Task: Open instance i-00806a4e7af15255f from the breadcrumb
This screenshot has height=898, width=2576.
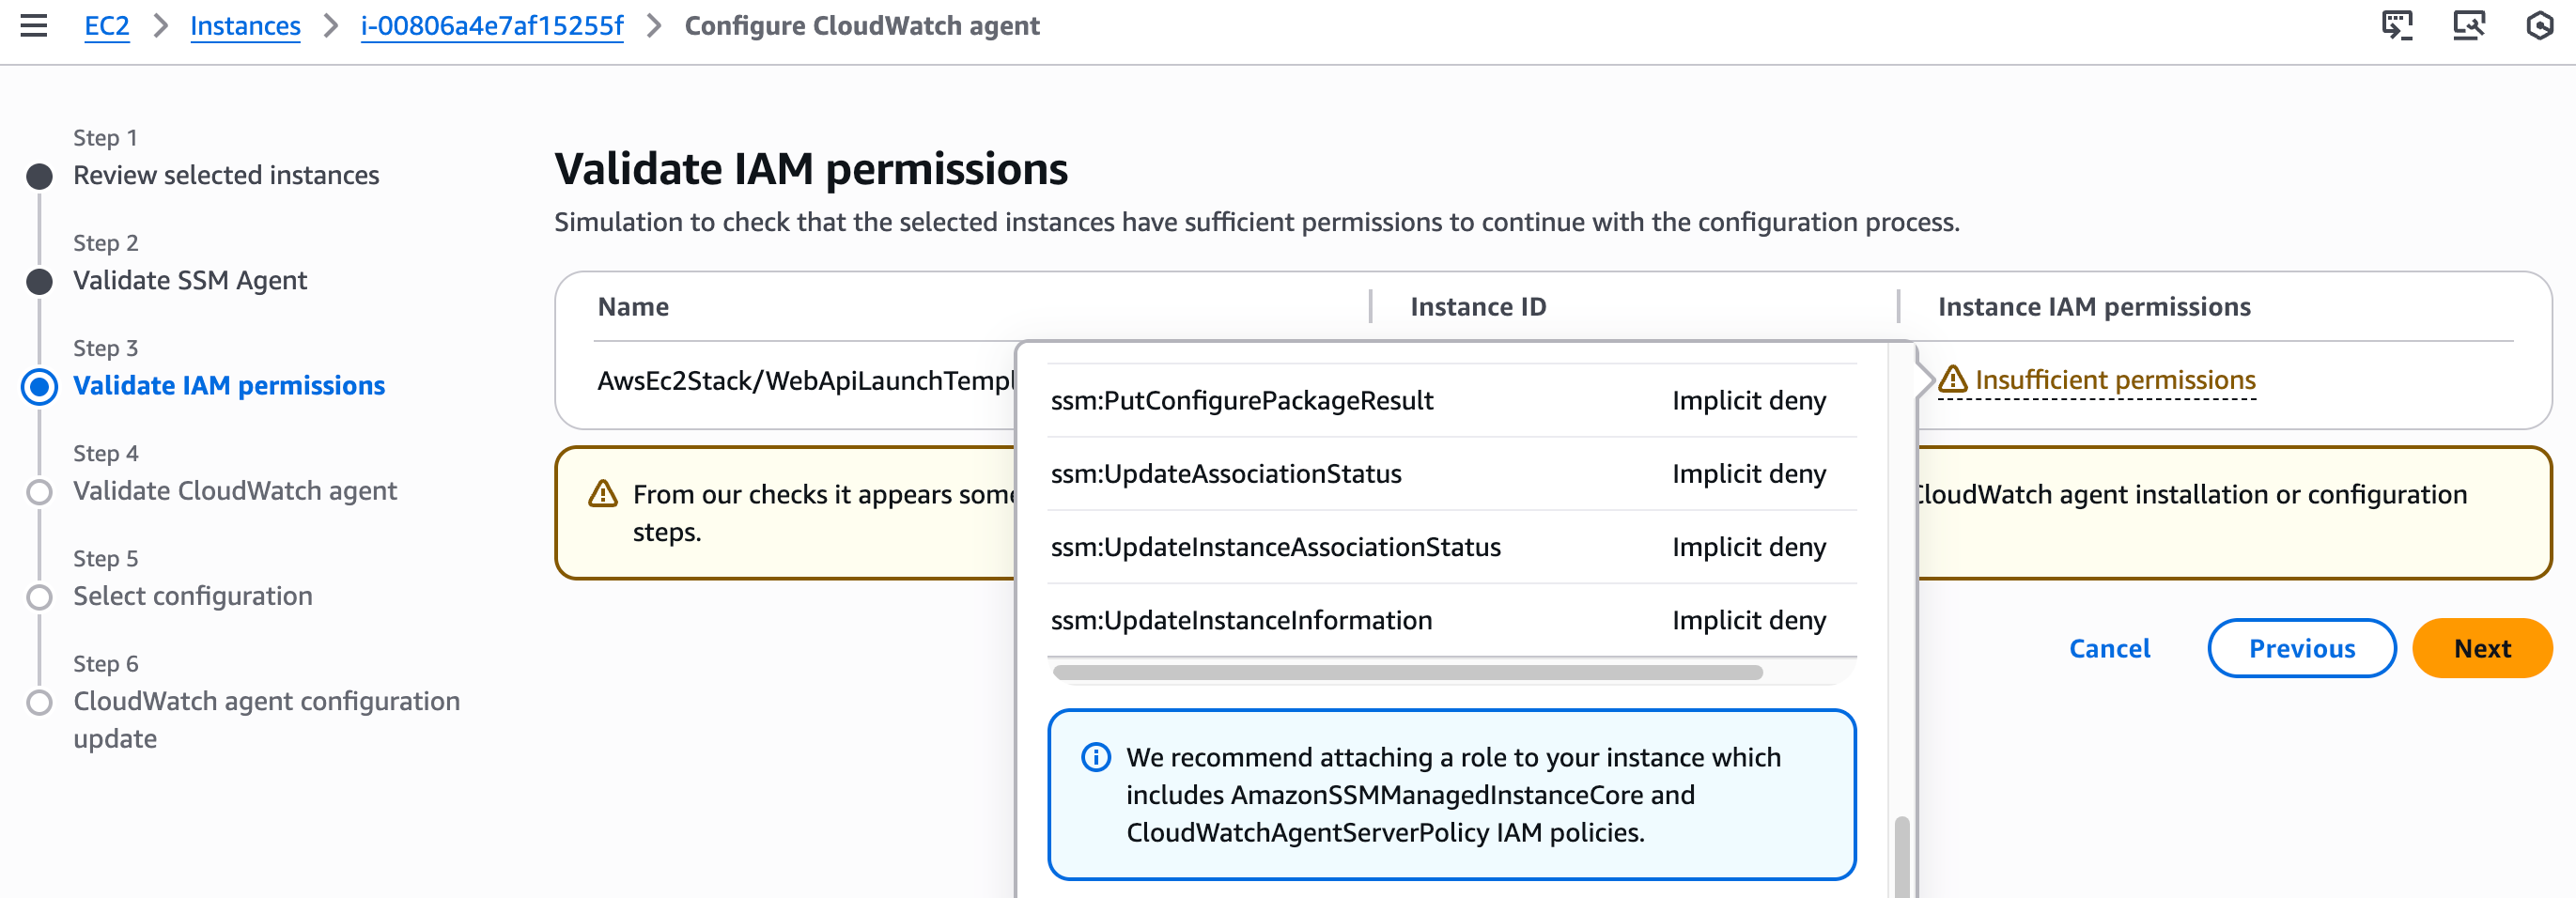Action: pyautogui.click(x=491, y=26)
